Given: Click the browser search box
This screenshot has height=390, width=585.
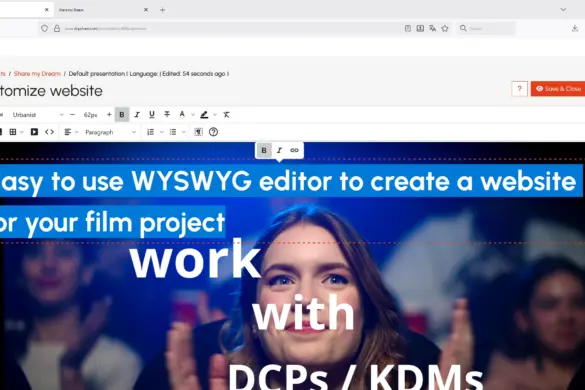Looking at the screenshot, I should point(486,28).
